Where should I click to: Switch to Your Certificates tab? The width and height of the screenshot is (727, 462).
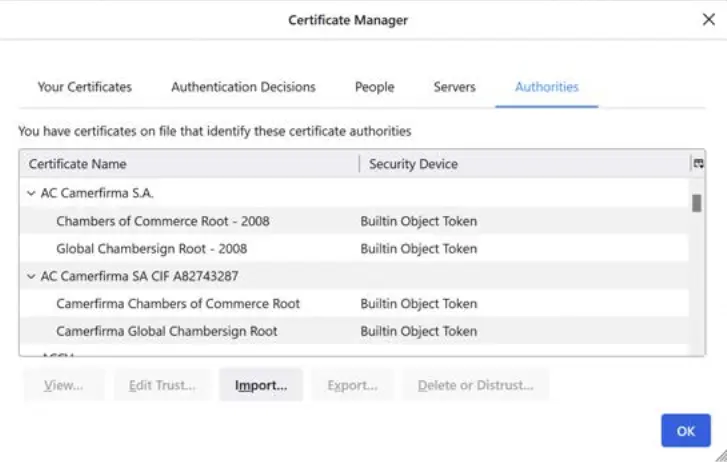(x=85, y=87)
